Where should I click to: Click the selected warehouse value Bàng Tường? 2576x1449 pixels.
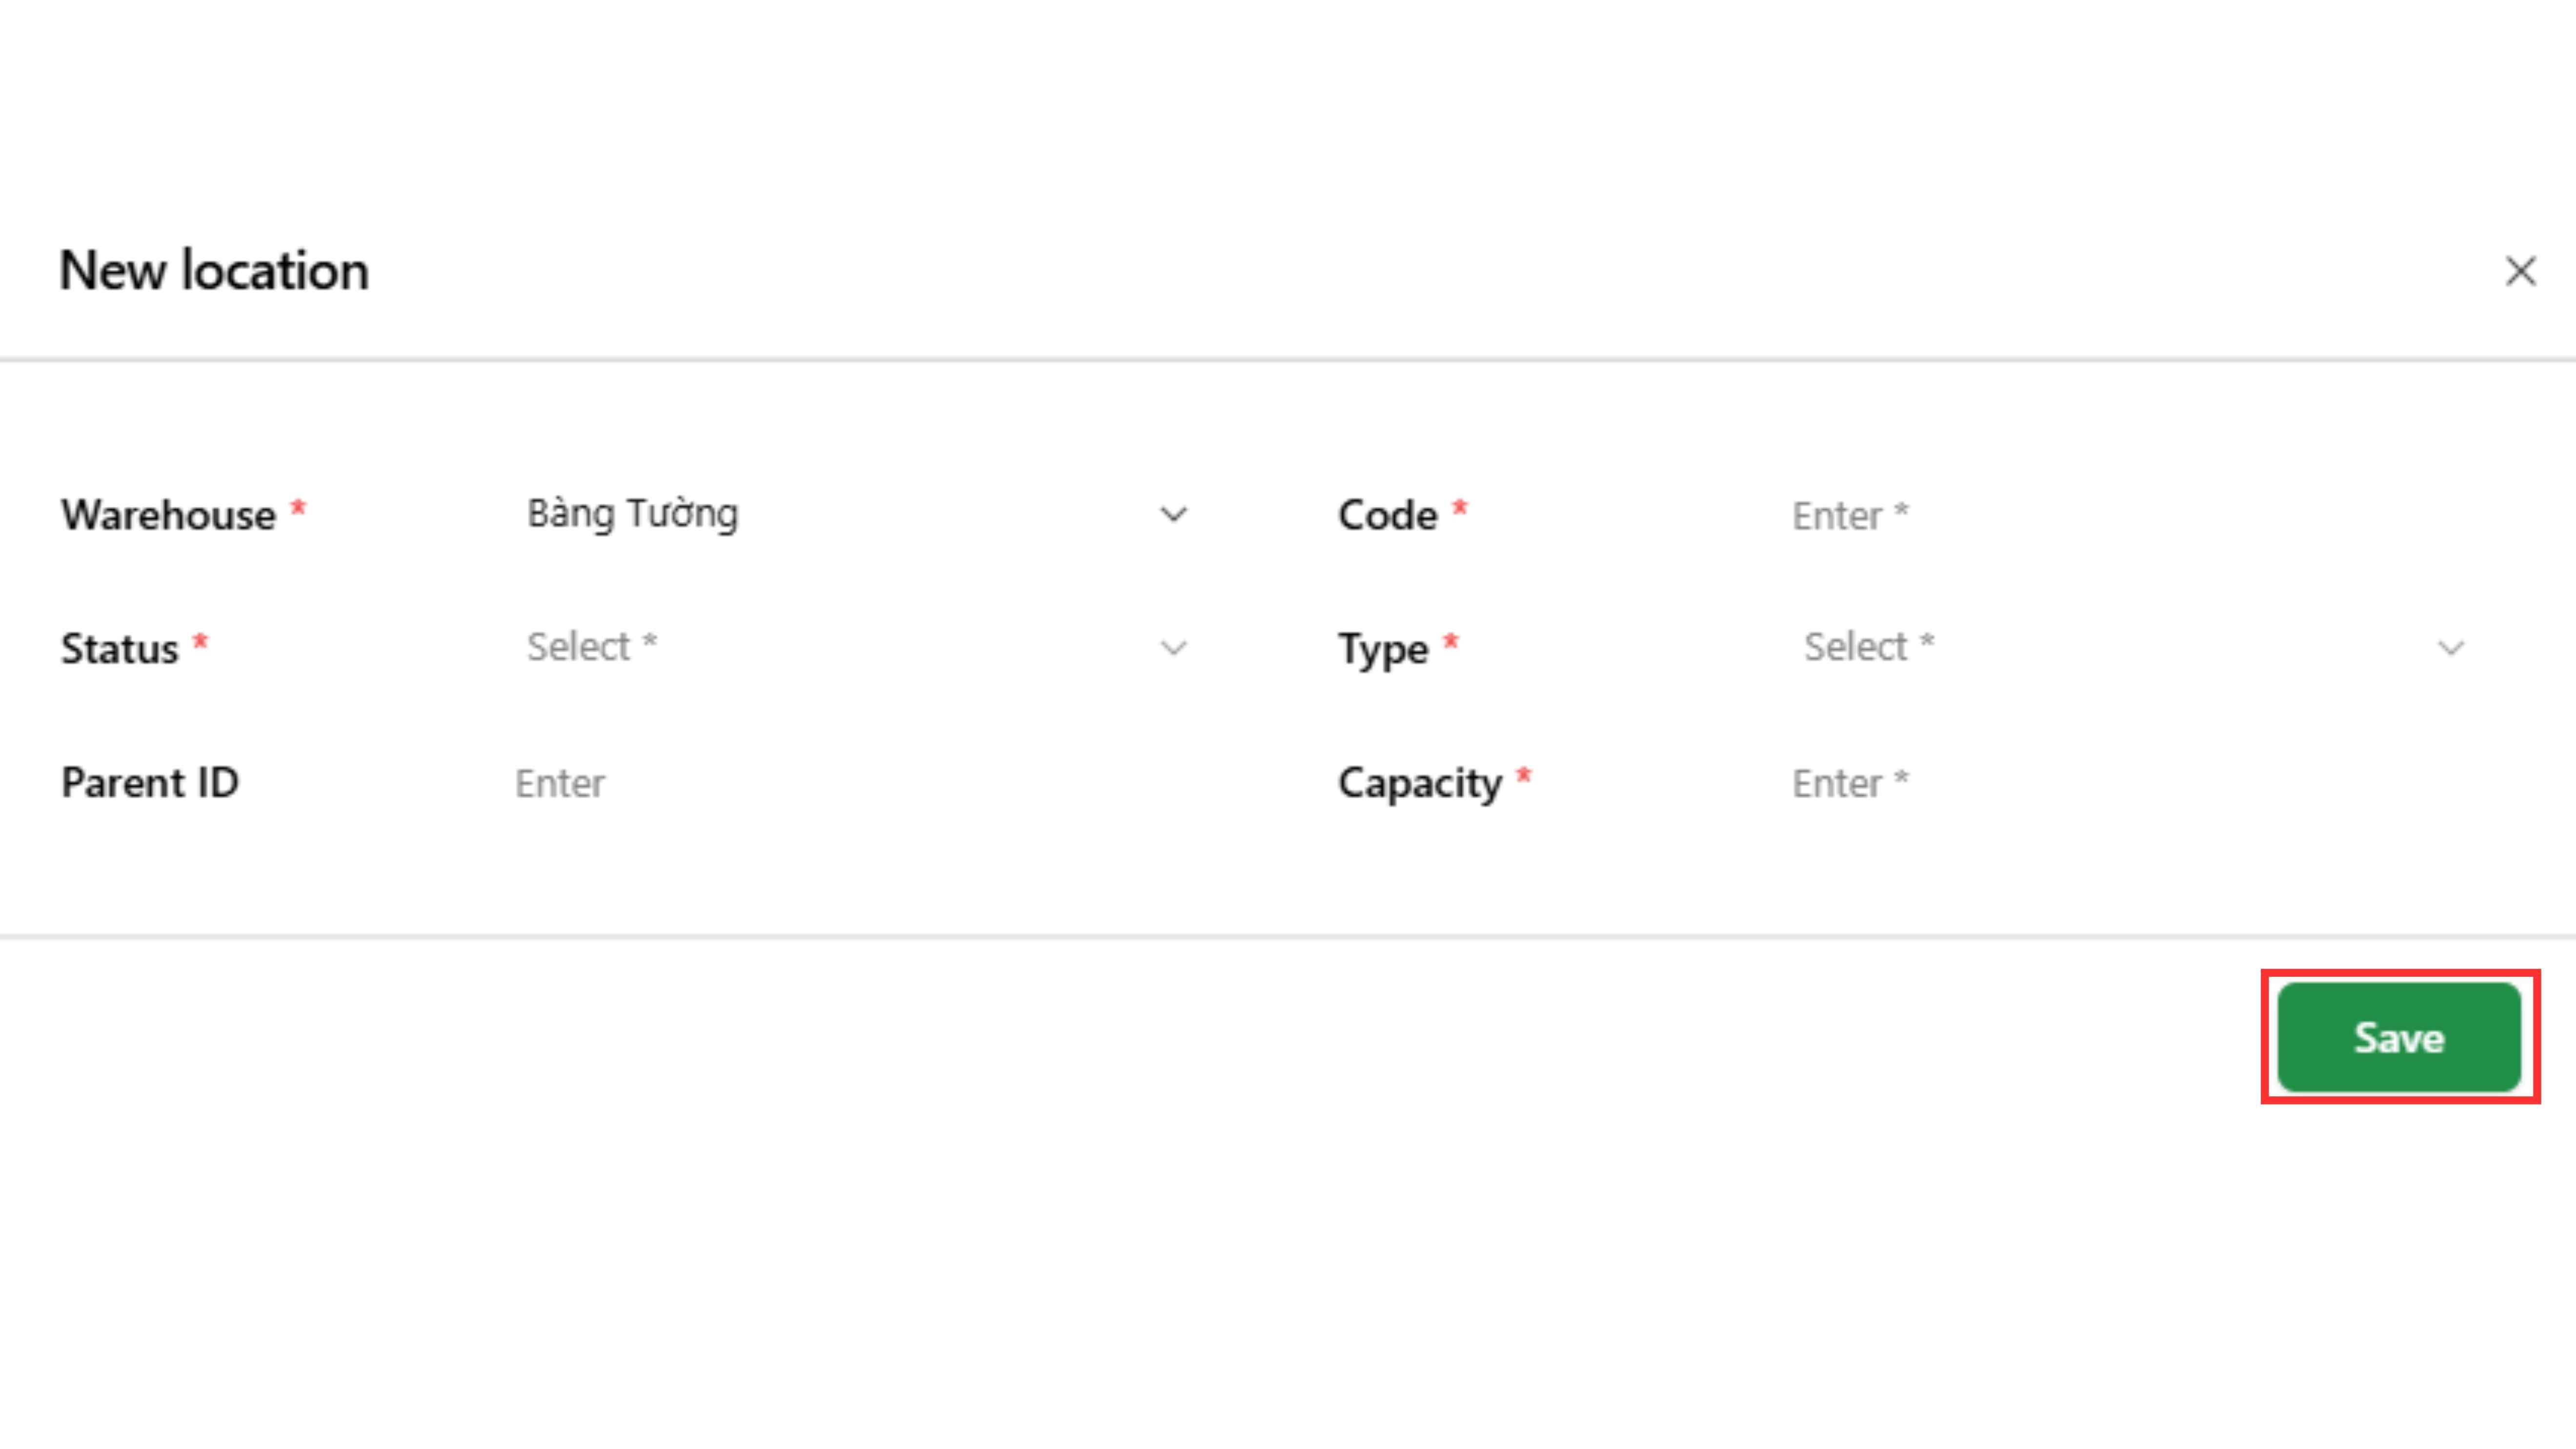(632, 514)
